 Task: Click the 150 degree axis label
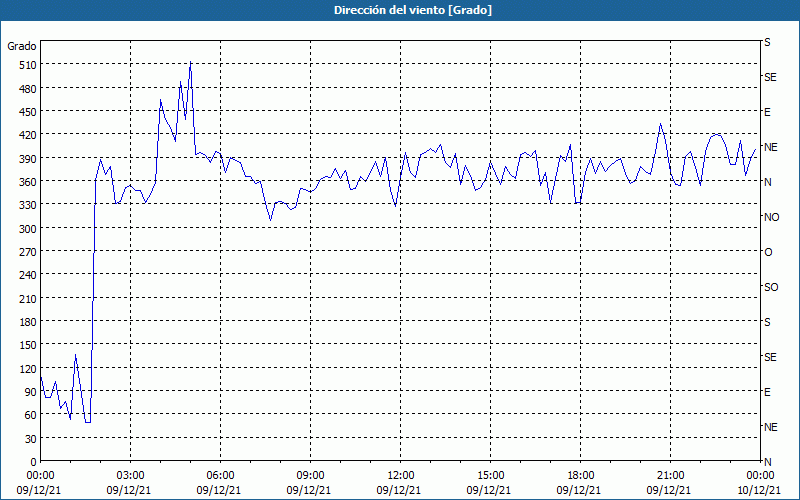click(28, 345)
